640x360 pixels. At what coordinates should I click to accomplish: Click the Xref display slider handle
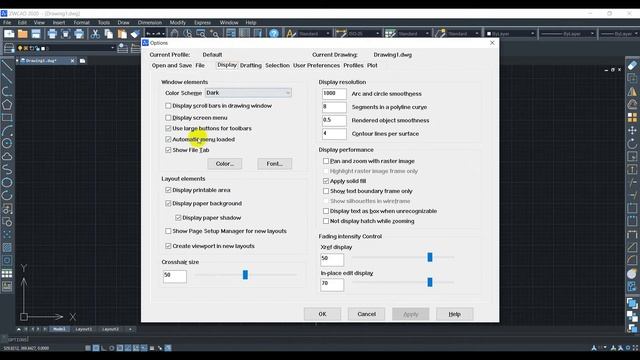[430, 257]
